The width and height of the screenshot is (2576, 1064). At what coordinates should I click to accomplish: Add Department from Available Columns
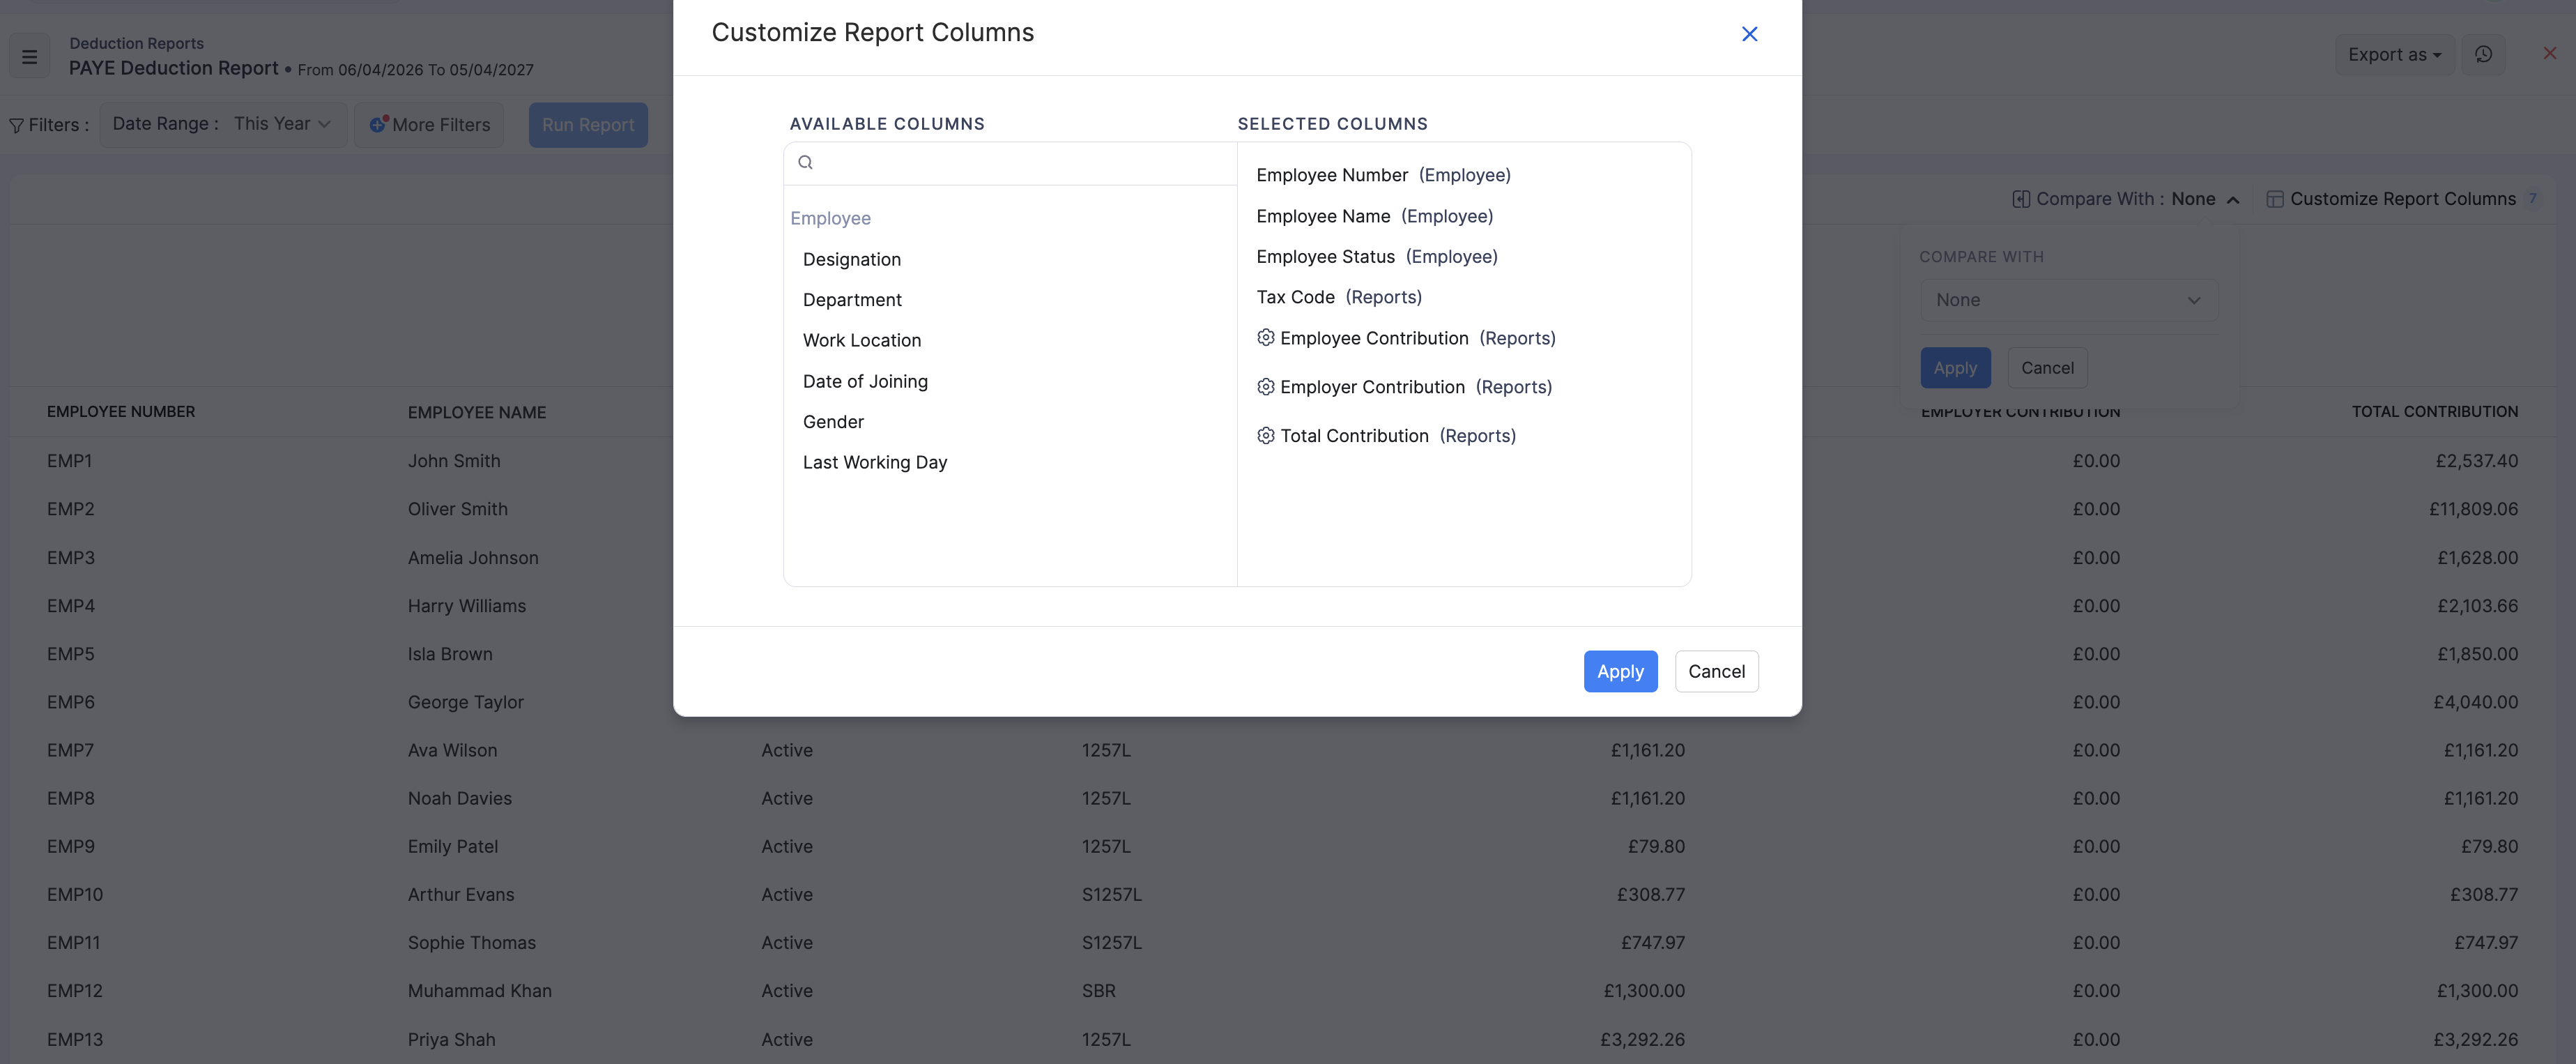click(x=851, y=300)
